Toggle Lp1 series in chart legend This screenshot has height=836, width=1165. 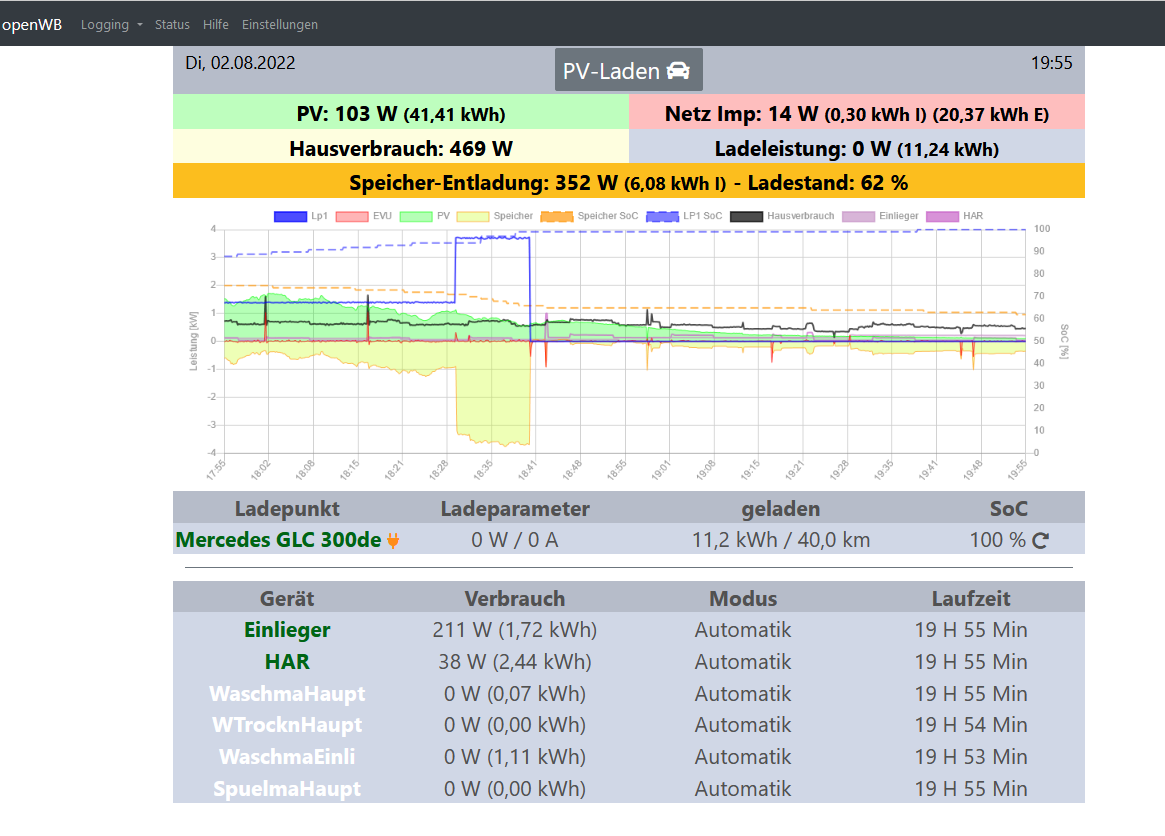click(x=289, y=216)
